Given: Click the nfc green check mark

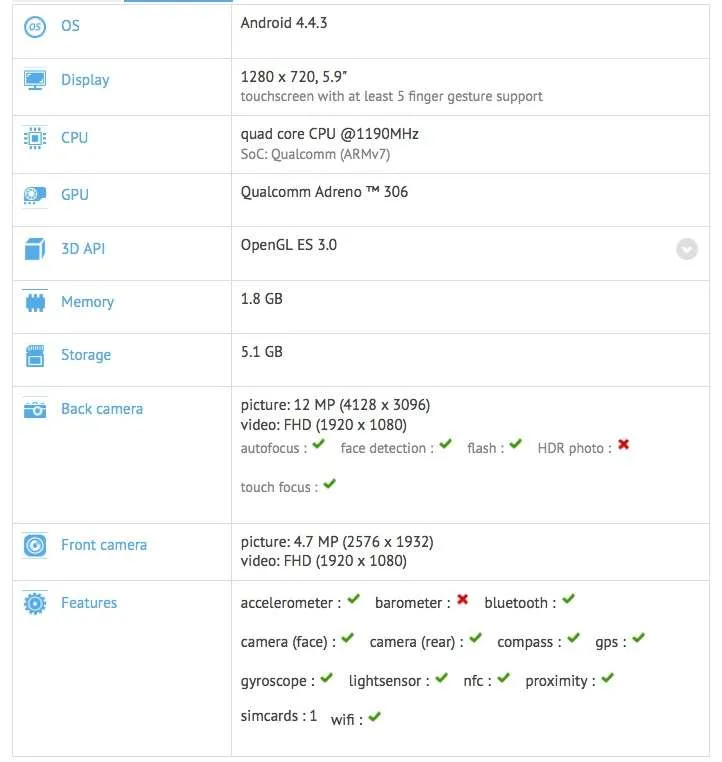Looking at the screenshot, I should click(504, 677).
